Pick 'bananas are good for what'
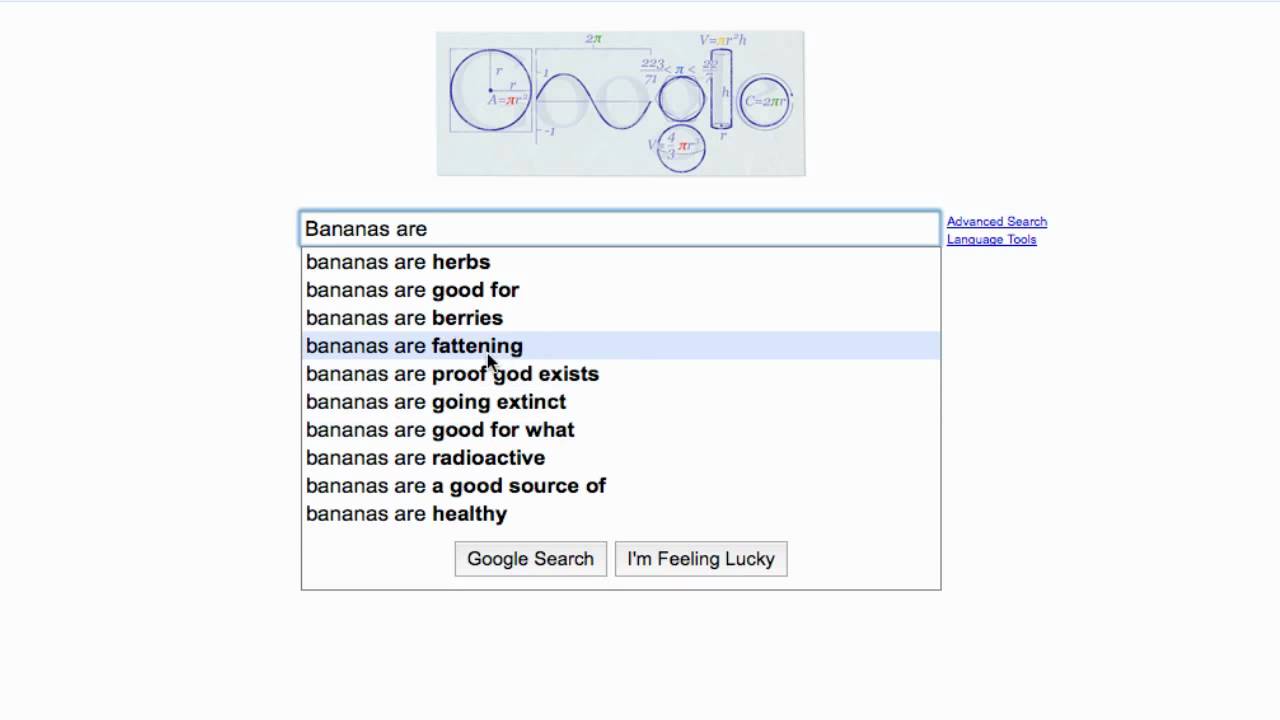Image resolution: width=1280 pixels, height=720 pixels. [x=440, y=430]
